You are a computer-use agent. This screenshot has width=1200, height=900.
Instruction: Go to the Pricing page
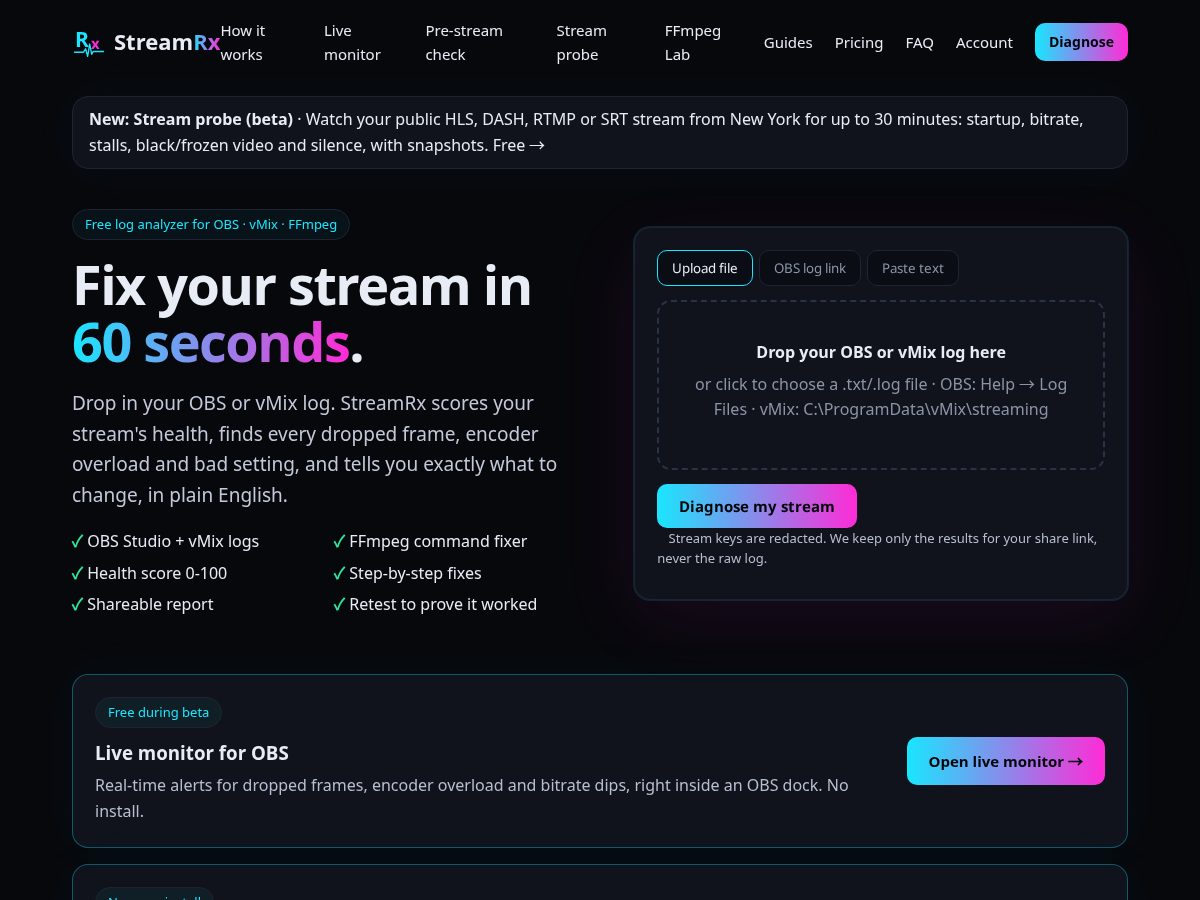pyautogui.click(x=859, y=43)
